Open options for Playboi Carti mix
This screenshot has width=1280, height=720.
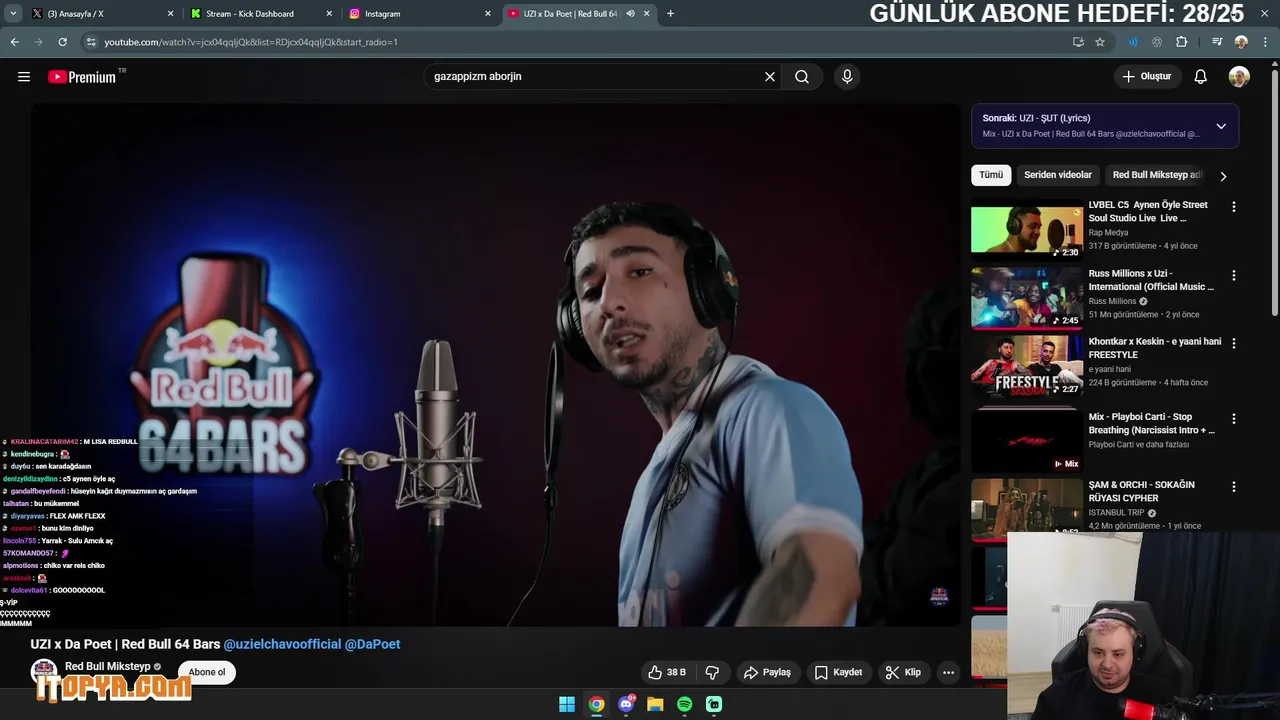click(1233, 418)
